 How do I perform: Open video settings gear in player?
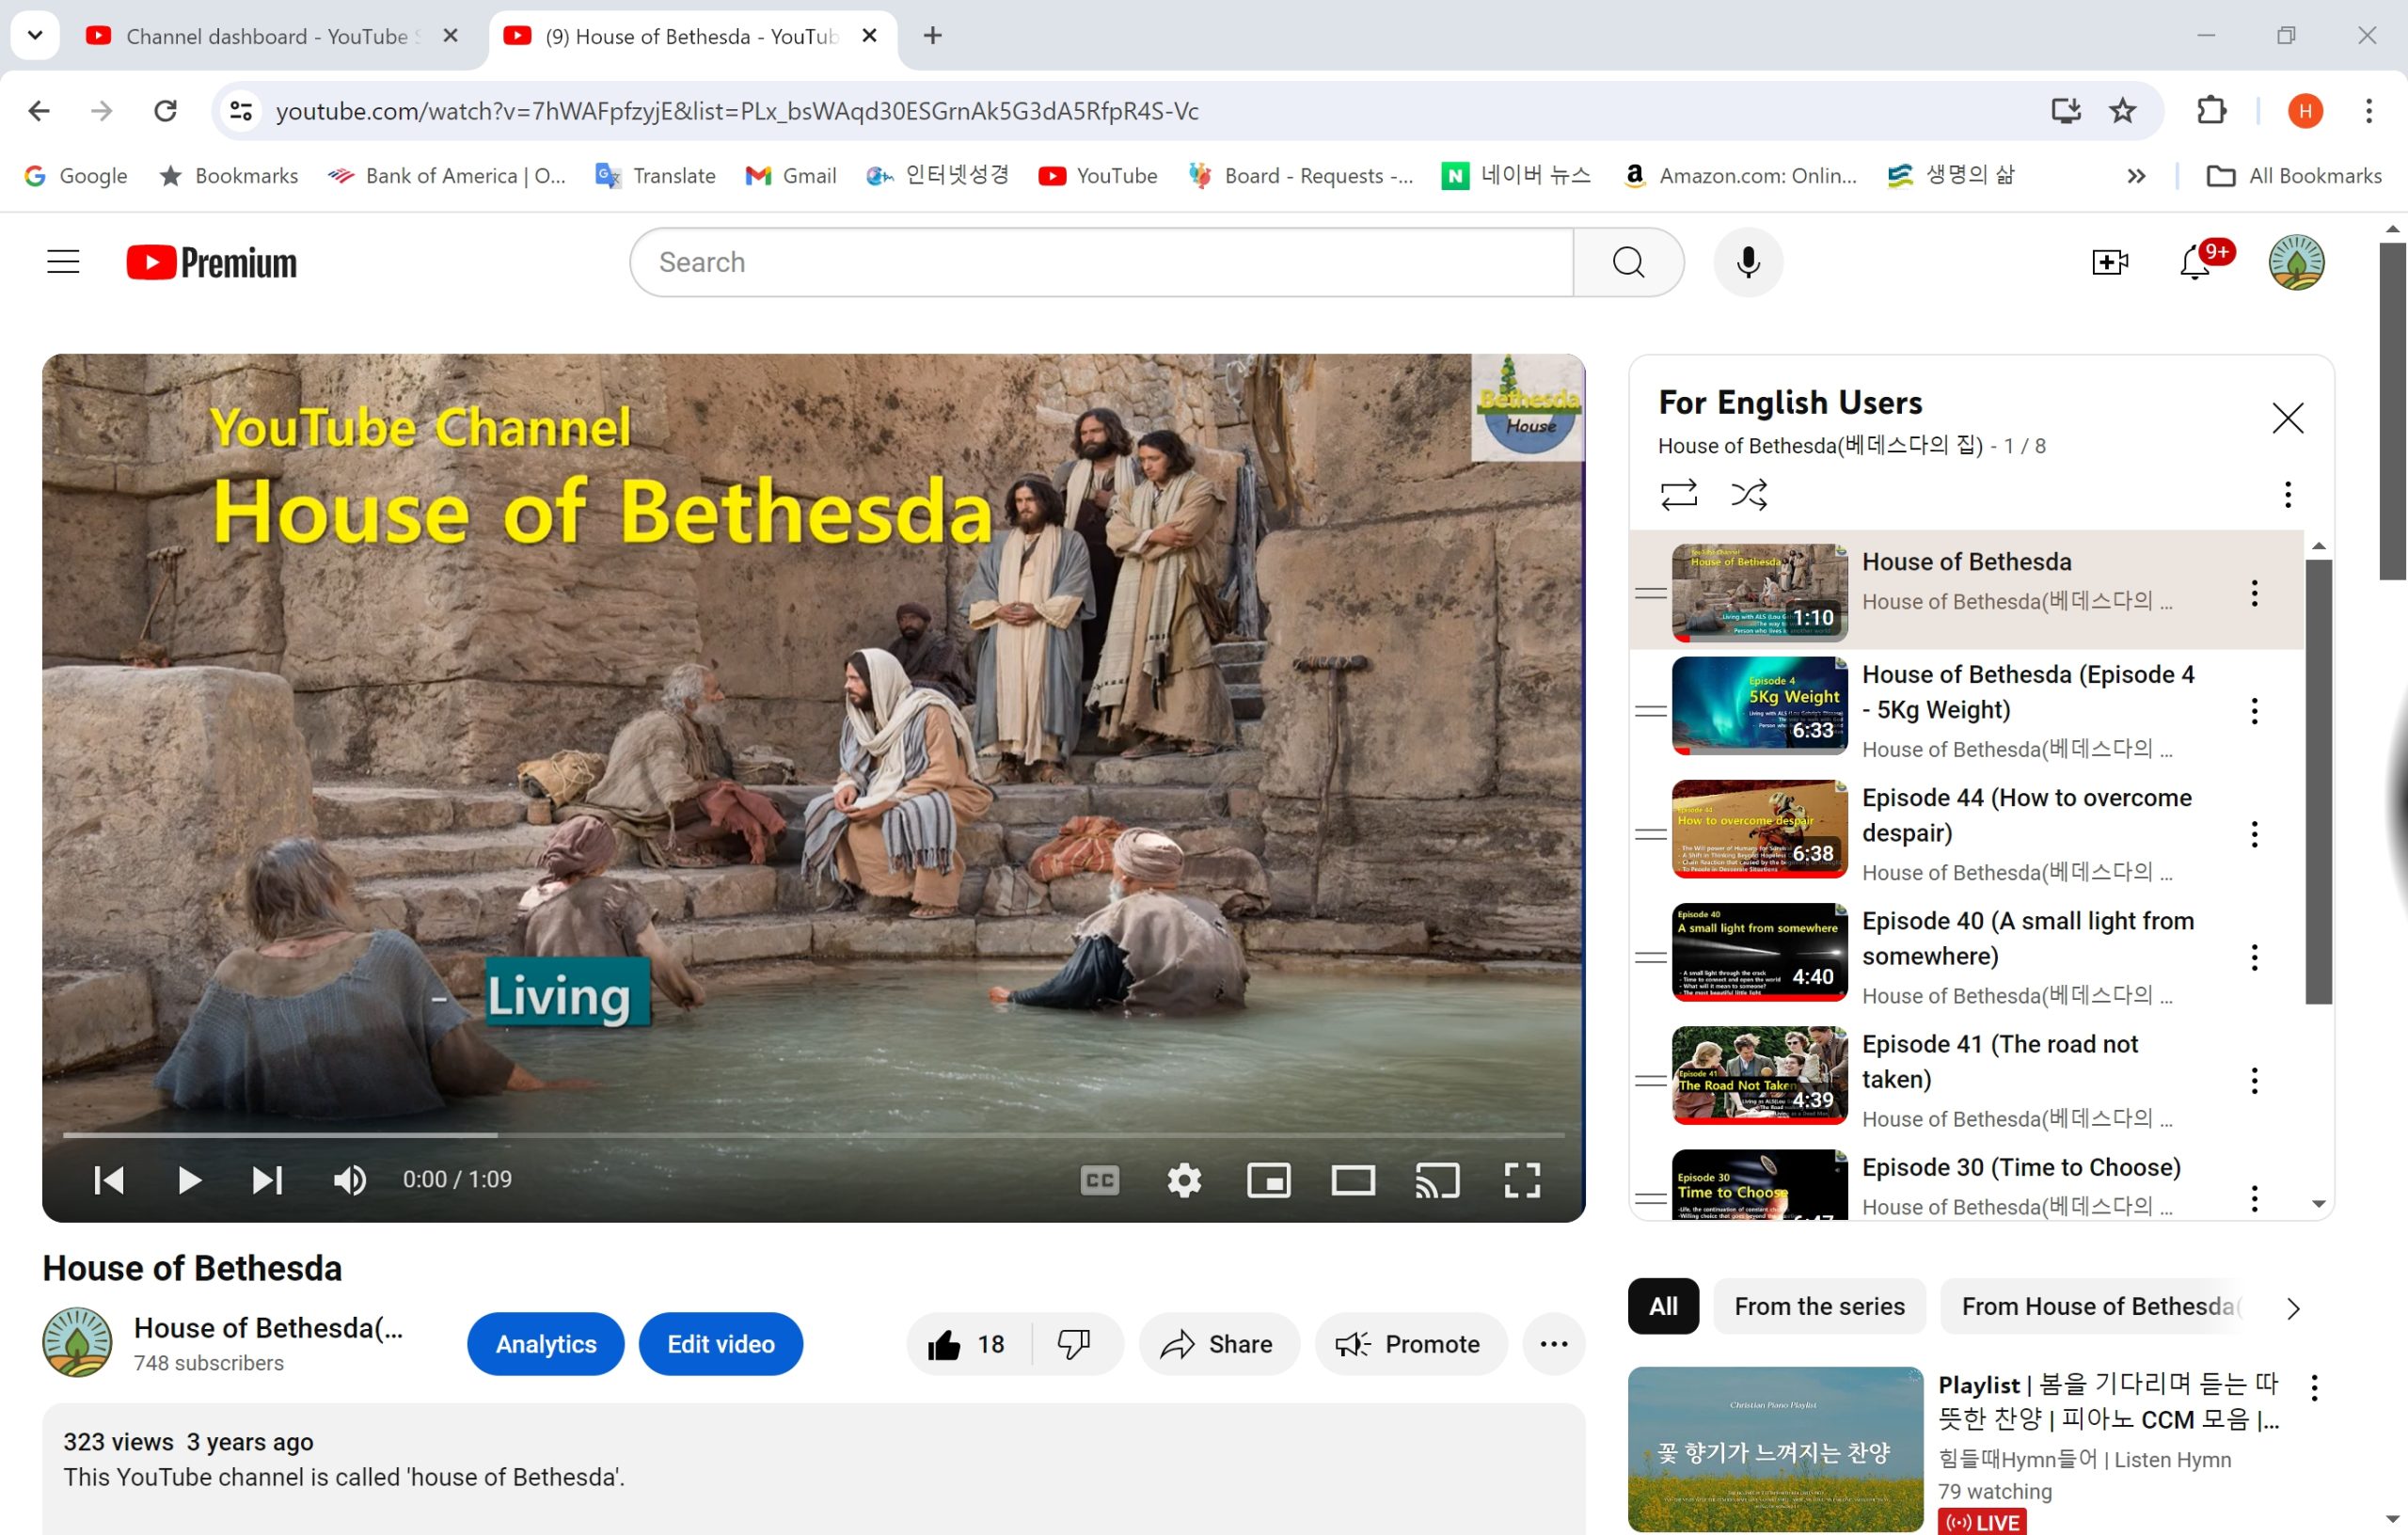(x=1184, y=1180)
